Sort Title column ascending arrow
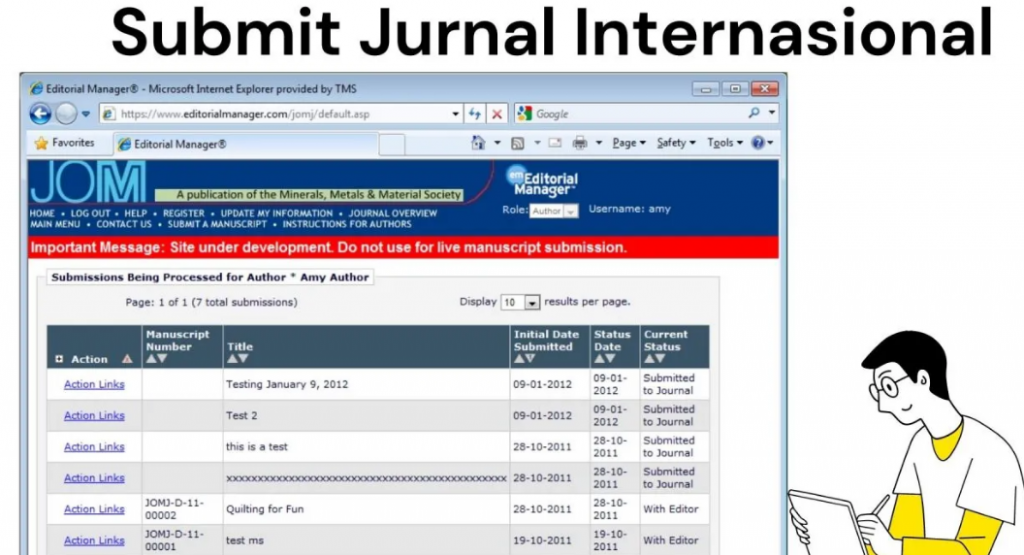Image resolution: width=1024 pixels, height=555 pixels. click(x=232, y=358)
